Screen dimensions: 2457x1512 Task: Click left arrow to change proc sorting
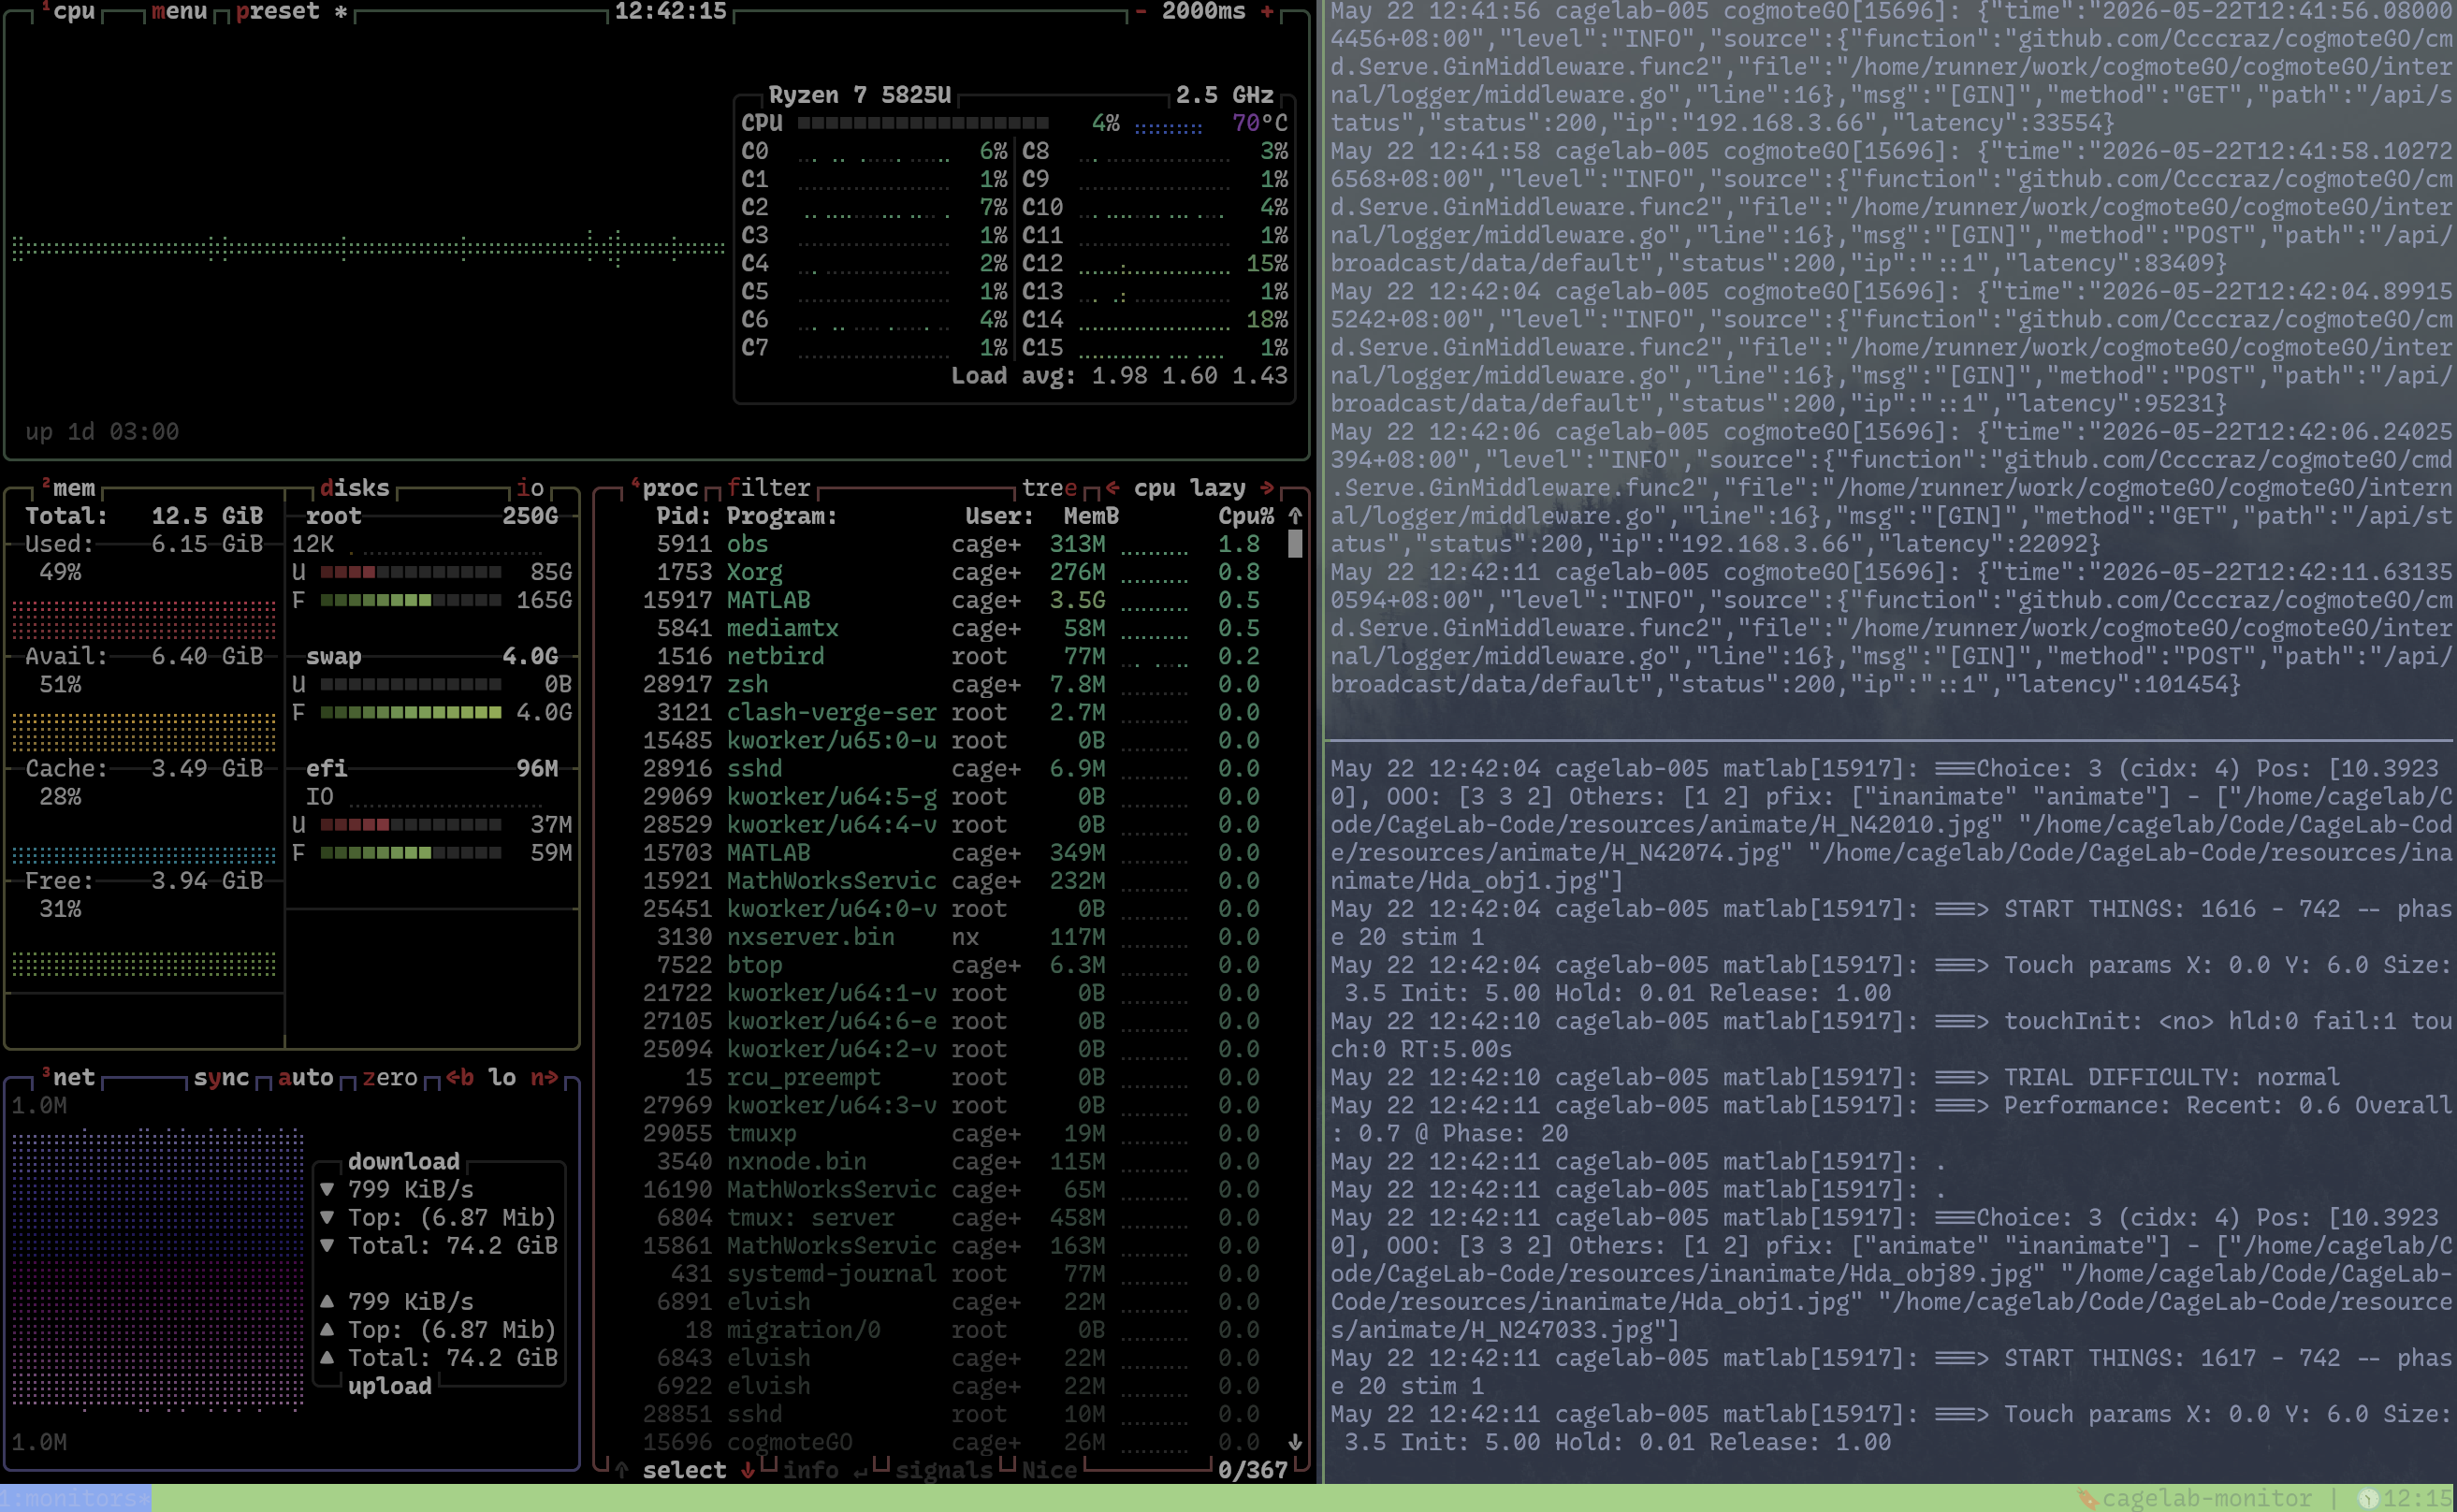coord(1112,488)
